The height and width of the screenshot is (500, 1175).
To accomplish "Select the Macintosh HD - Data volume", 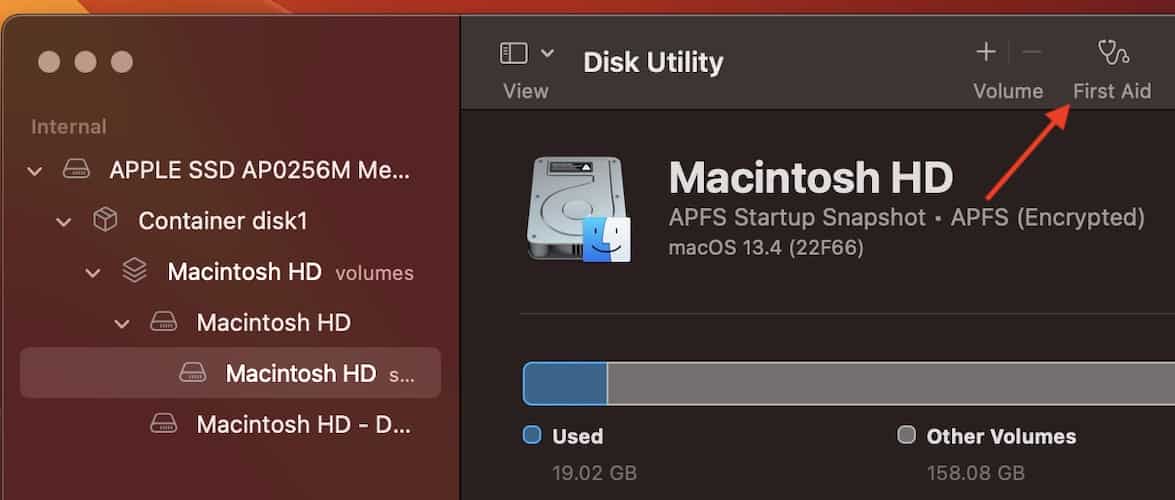I will point(303,424).
